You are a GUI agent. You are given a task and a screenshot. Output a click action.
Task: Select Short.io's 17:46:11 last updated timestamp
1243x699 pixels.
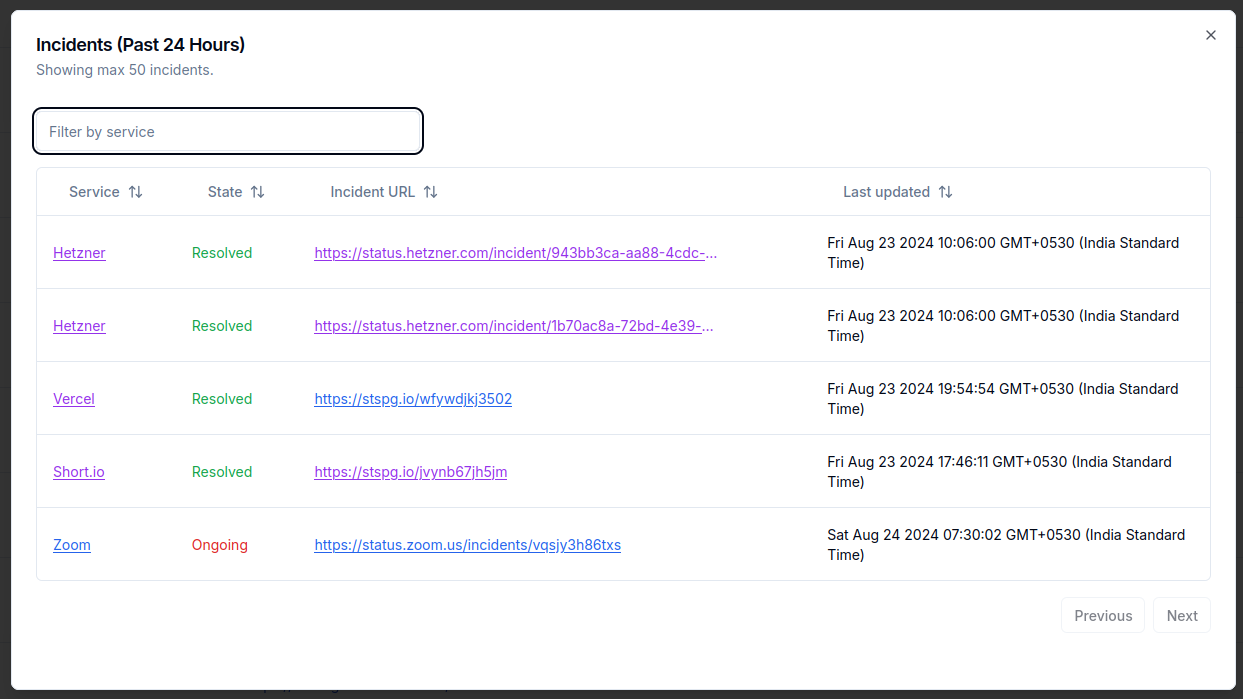tap(1000, 472)
